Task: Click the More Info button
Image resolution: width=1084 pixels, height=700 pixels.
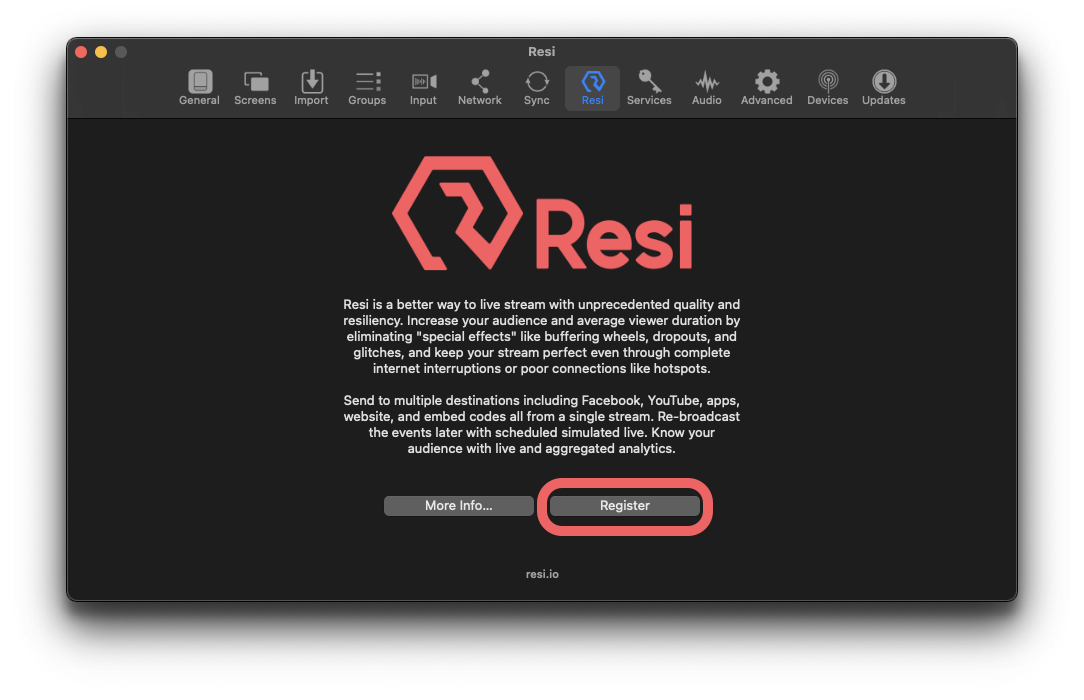Action: 458,506
